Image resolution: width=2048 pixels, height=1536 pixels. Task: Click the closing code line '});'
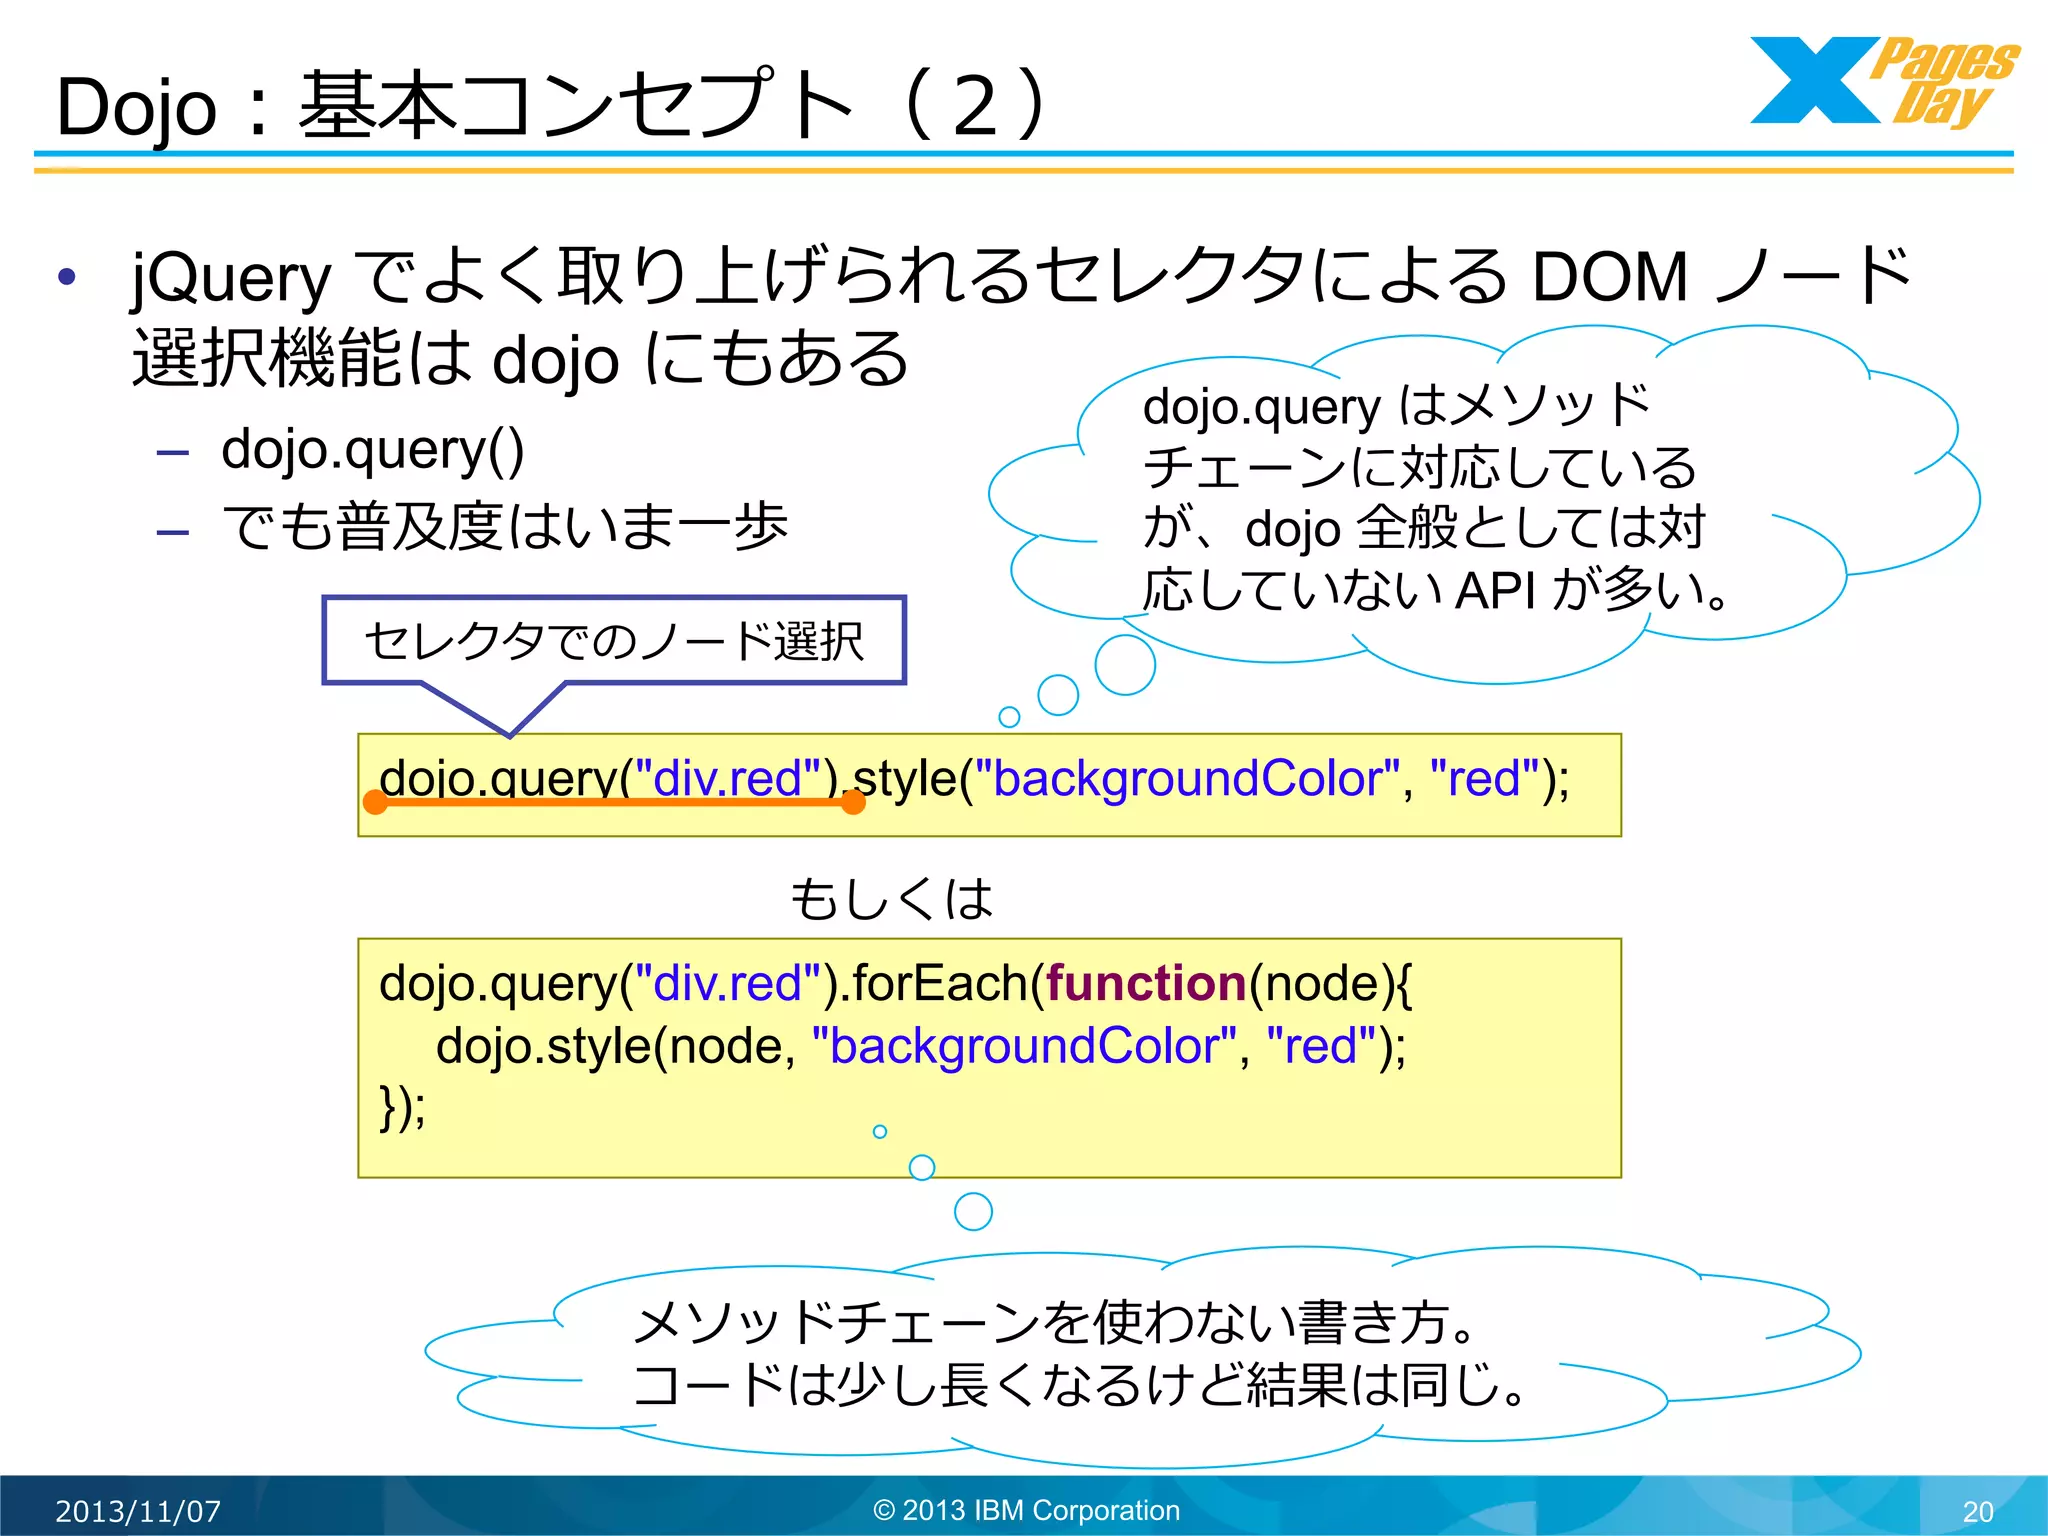click(x=403, y=1107)
